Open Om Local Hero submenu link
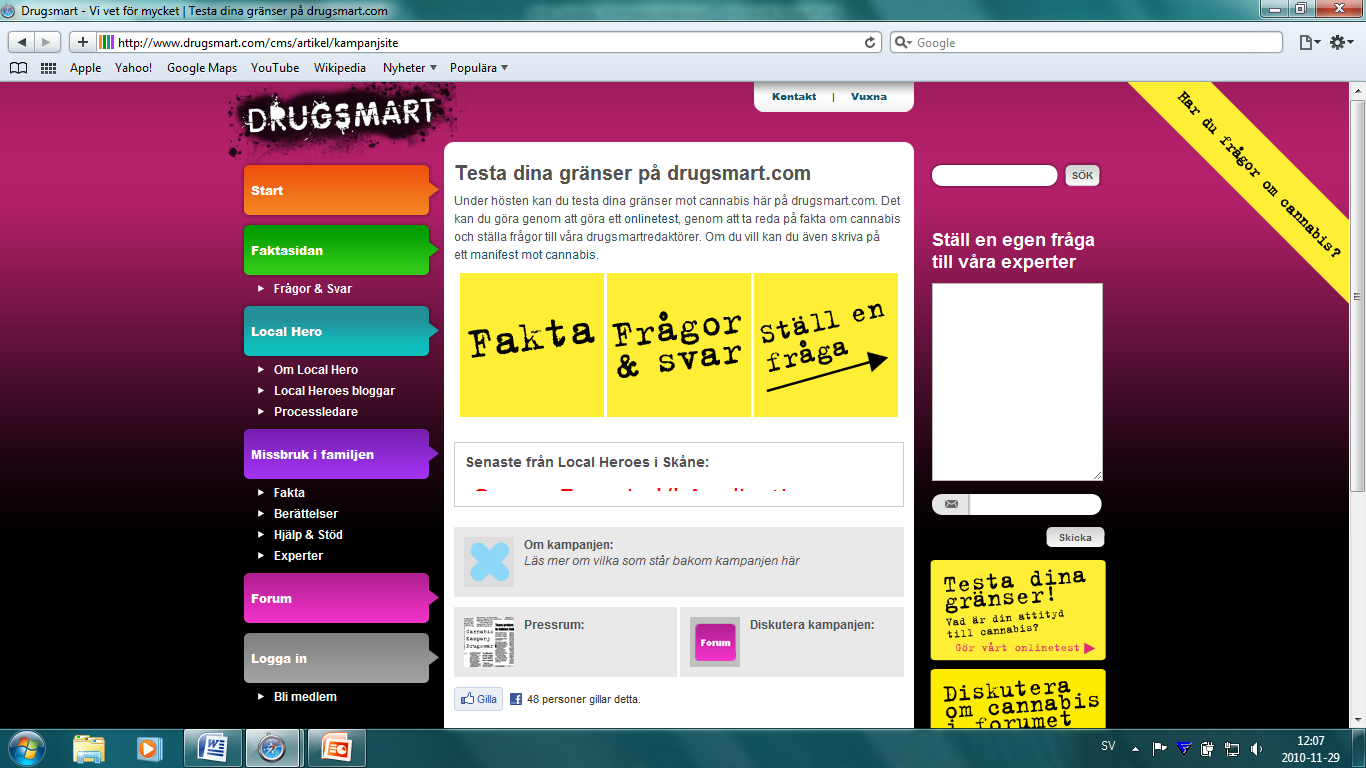1366x768 pixels. pos(316,370)
